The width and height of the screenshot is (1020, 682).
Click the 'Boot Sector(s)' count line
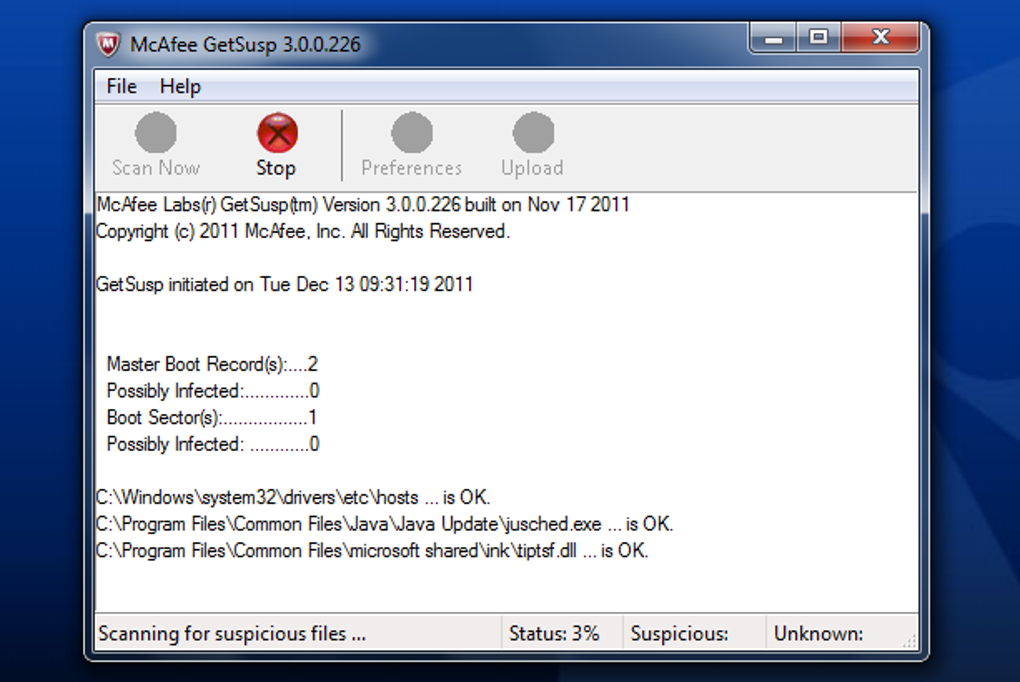point(211,418)
